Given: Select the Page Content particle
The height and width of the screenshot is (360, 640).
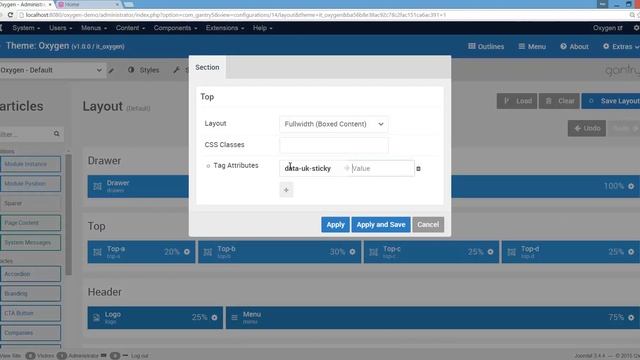Looking at the screenshot, I should coord(31,223).
